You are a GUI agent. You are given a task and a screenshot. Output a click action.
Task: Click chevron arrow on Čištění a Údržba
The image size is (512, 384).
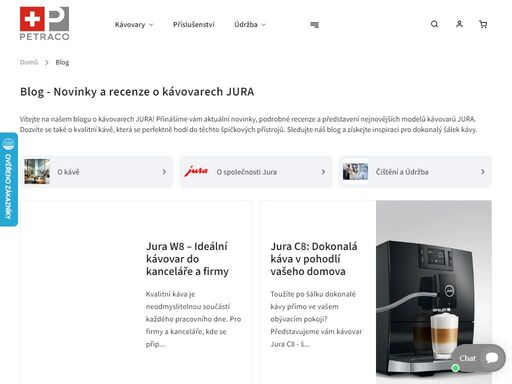coord(483,172)
